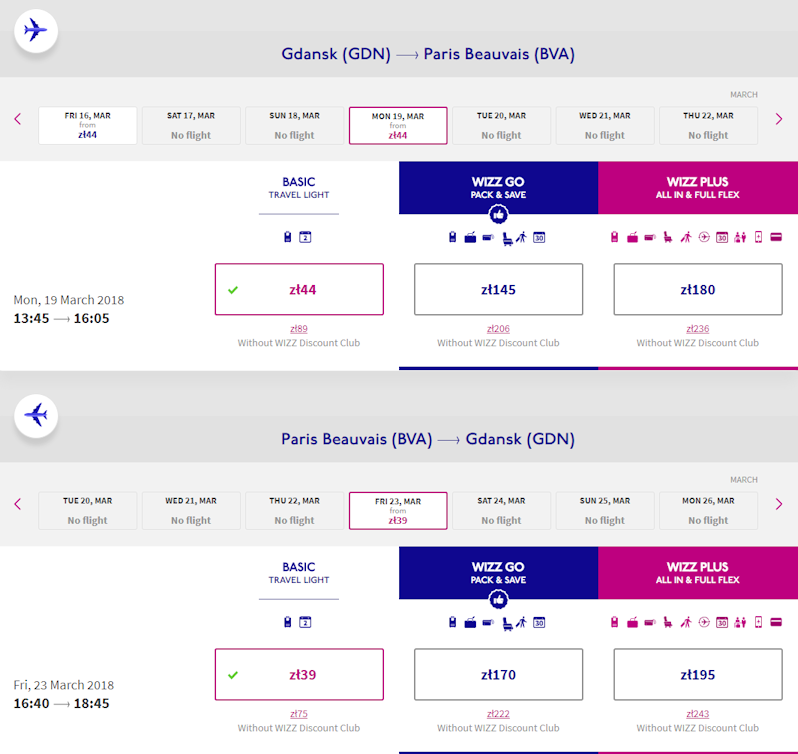The width and height of the screenshot is (798, 754).
Task: Click the airport check-in plane icon under outbound WIZZ PLUS
Action: [704, 237]
